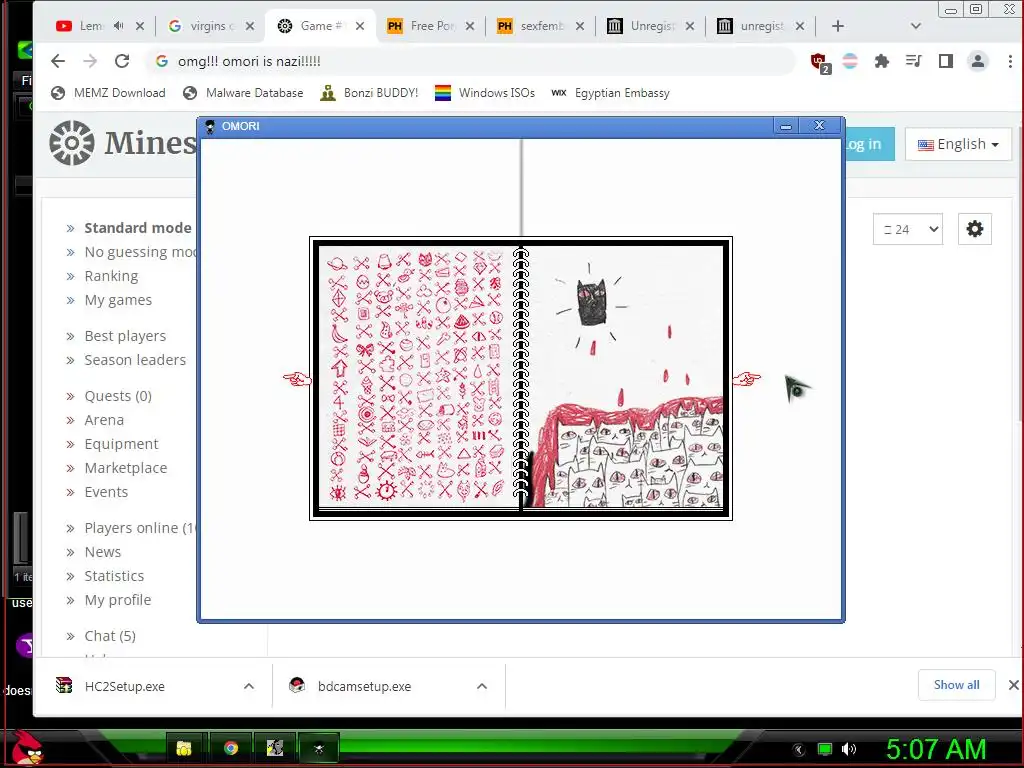Click the black cat drawing in OMORI
The image size is (1024, 768).
[592, 302]
